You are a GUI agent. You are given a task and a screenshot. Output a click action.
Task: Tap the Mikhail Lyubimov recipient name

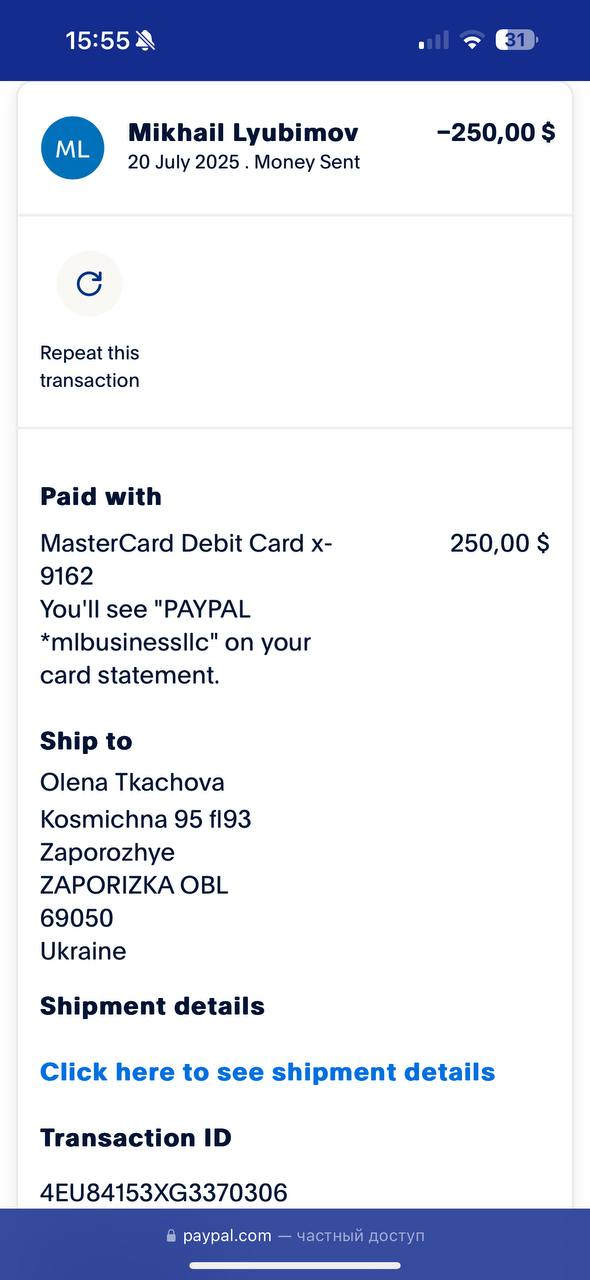(x=243, y=133)
